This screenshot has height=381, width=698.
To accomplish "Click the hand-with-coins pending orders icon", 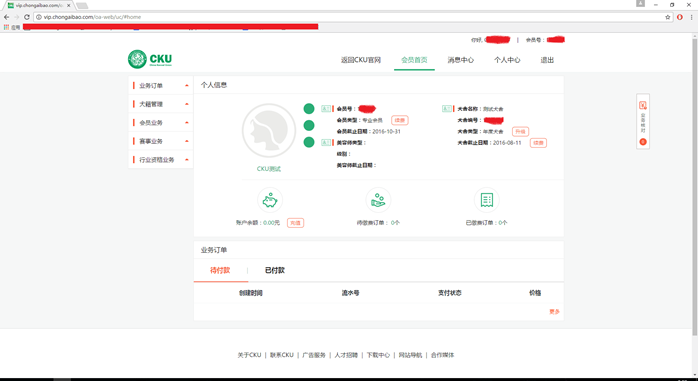I will click(x=378, y=200).
